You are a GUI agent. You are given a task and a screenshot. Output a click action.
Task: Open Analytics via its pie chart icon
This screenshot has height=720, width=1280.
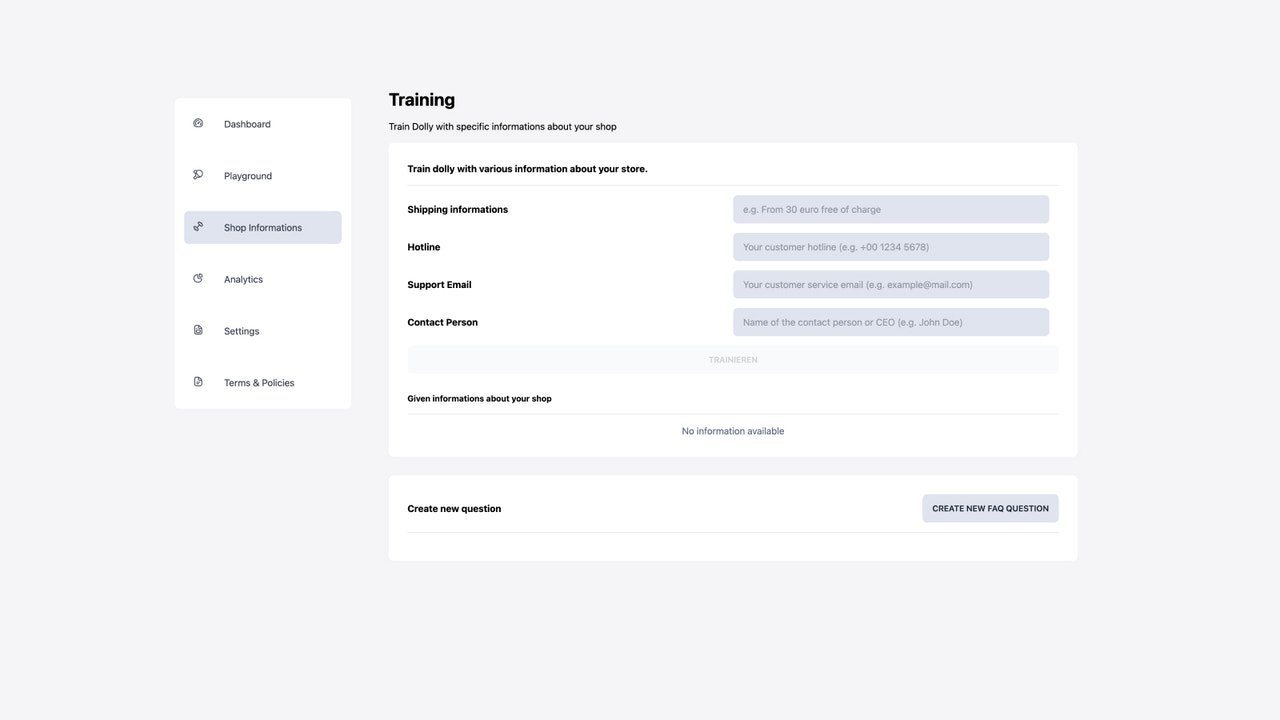pos(198,279)
